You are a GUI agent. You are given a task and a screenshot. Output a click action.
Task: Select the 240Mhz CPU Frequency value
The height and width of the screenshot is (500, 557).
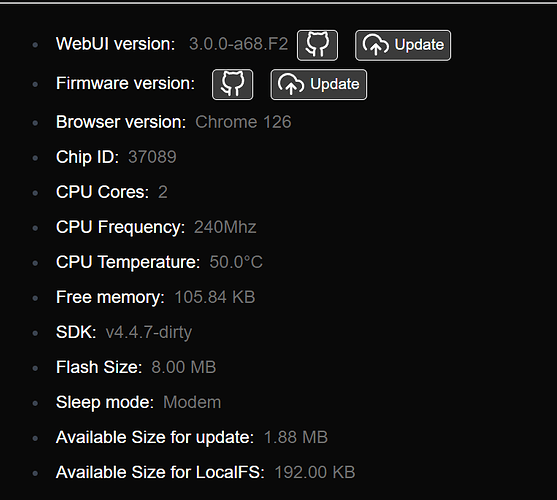click(x=225, y=227)
